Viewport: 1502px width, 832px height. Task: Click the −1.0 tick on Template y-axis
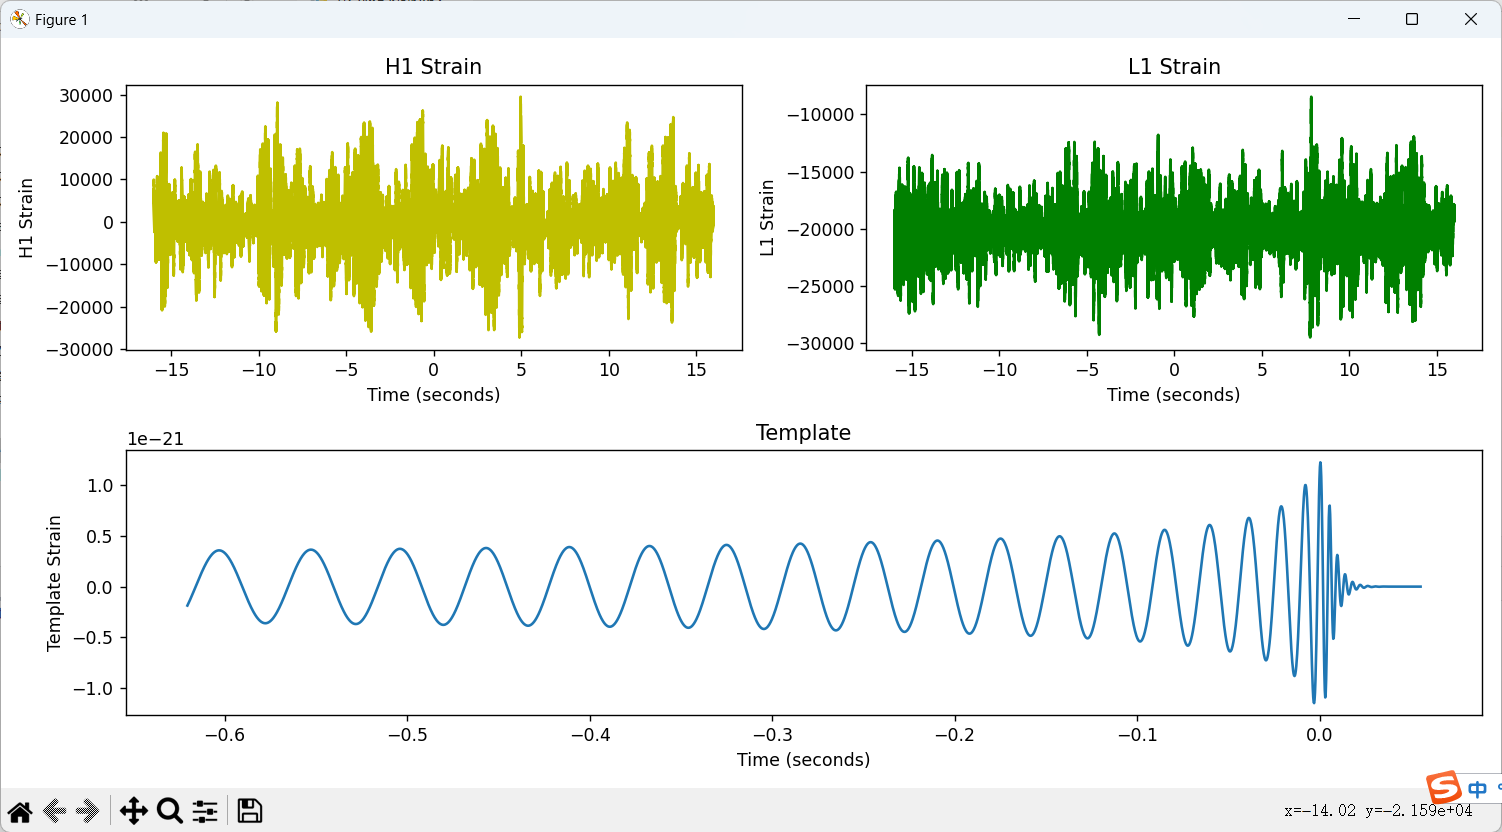[93, 689]
